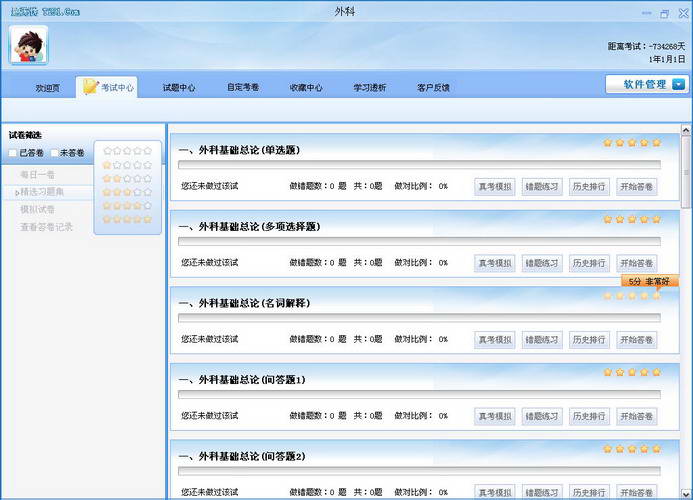Screen dimensions: 693x500
Task: Expand the 精选习题集 arrow
Action: [x=17, y=192]
